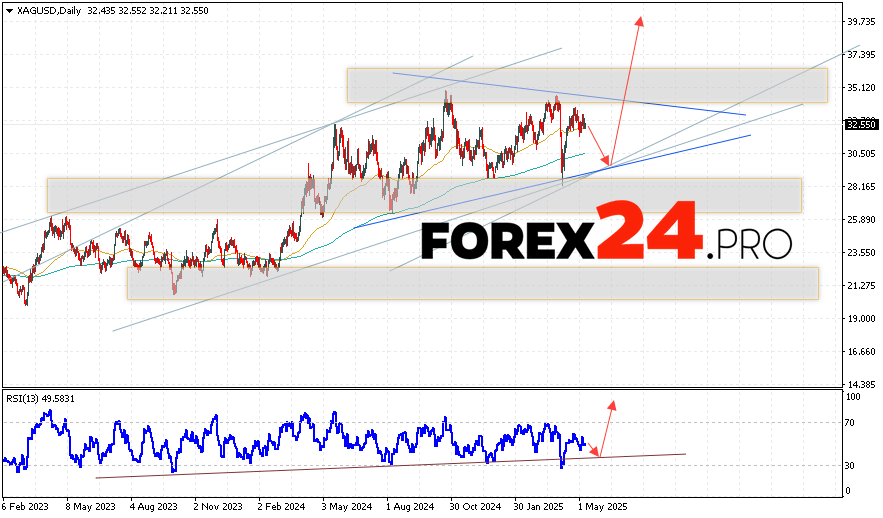Click the 25.890 price axis label
This screenshot has height=518, width=883.
(862, 220)
